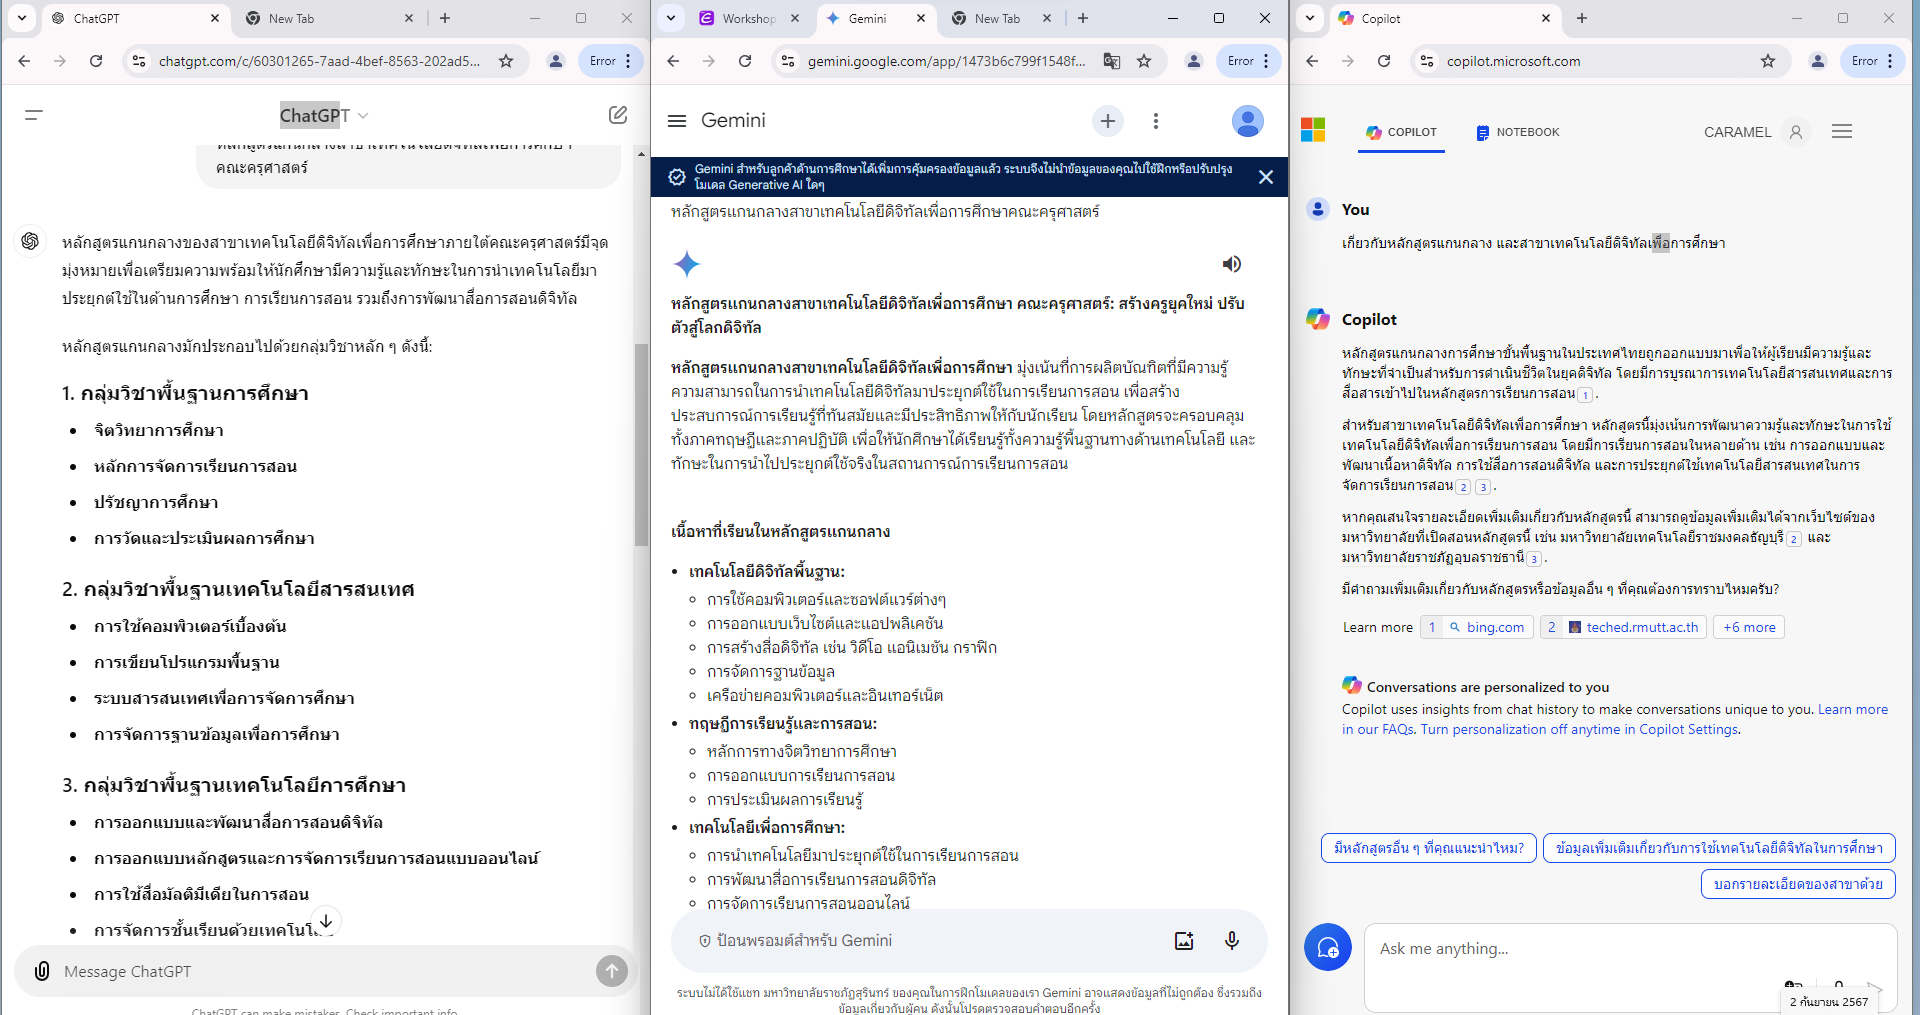
Task: Click the ChatGPT new chat compose icon
Action: coord(618,115)
